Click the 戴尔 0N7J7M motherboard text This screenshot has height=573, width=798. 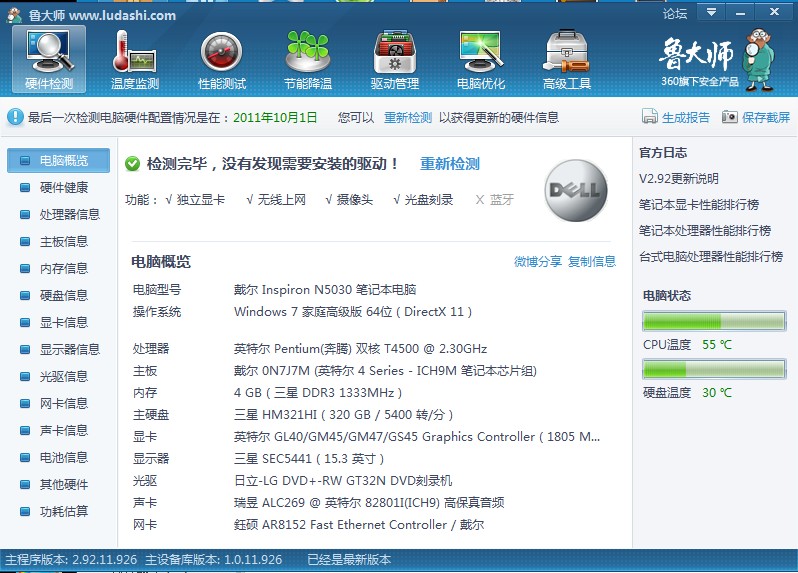[385, 370]
